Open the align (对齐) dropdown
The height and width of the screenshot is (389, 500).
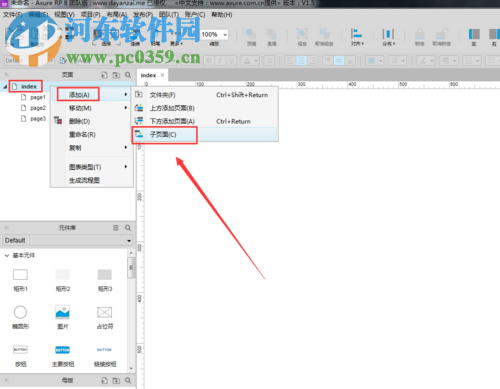(x=357, y=37)
